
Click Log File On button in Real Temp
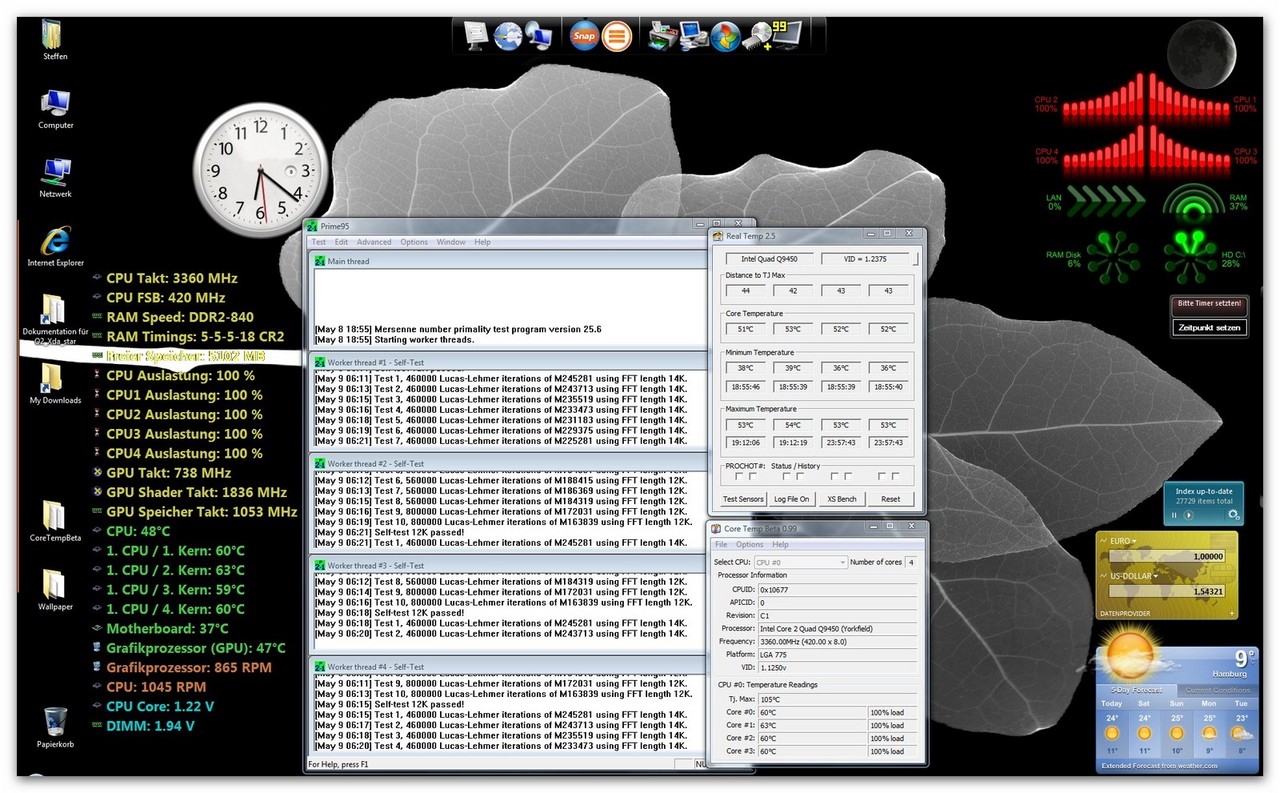point(792,499)
